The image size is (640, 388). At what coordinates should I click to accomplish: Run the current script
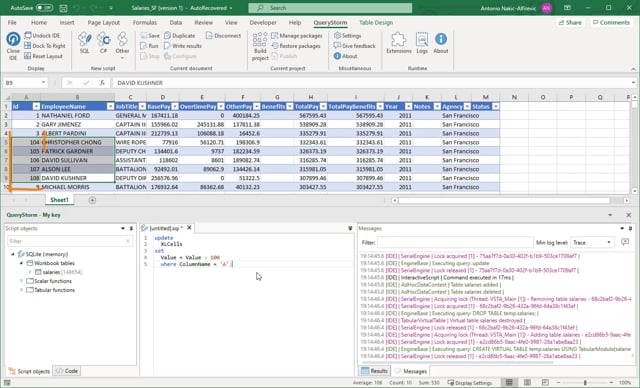[x=149, y=46]
